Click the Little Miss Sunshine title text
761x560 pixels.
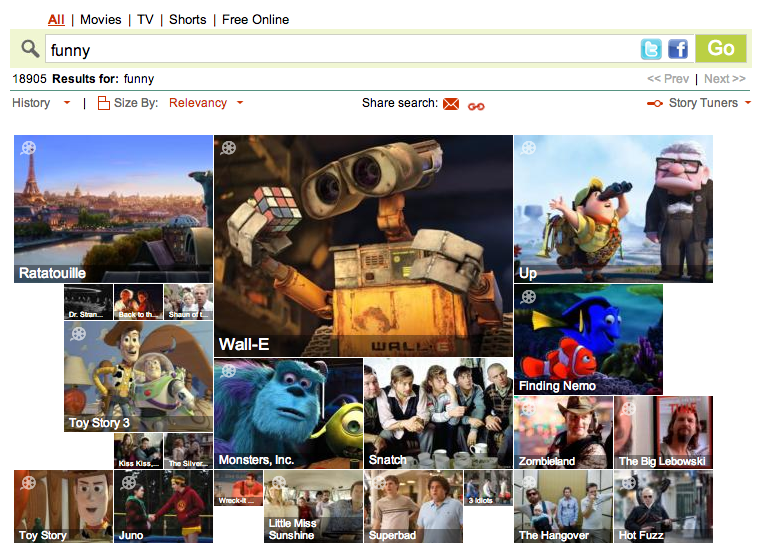click(293, 529)
